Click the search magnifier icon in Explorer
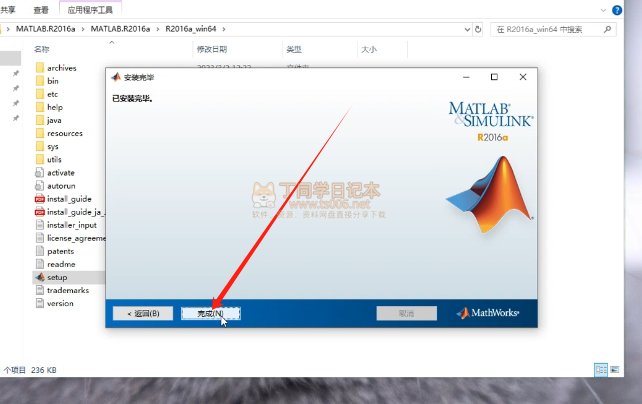This screenshot has height=404, width=642. click(x=608, y=29)
